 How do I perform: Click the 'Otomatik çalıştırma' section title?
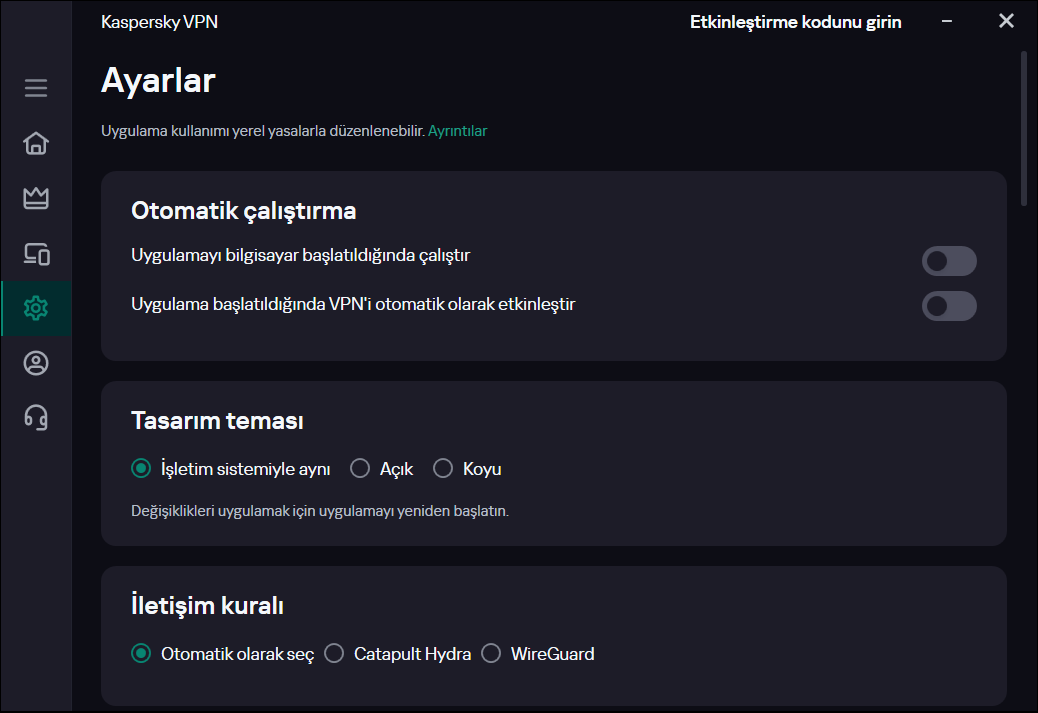[x=244, y=211]
